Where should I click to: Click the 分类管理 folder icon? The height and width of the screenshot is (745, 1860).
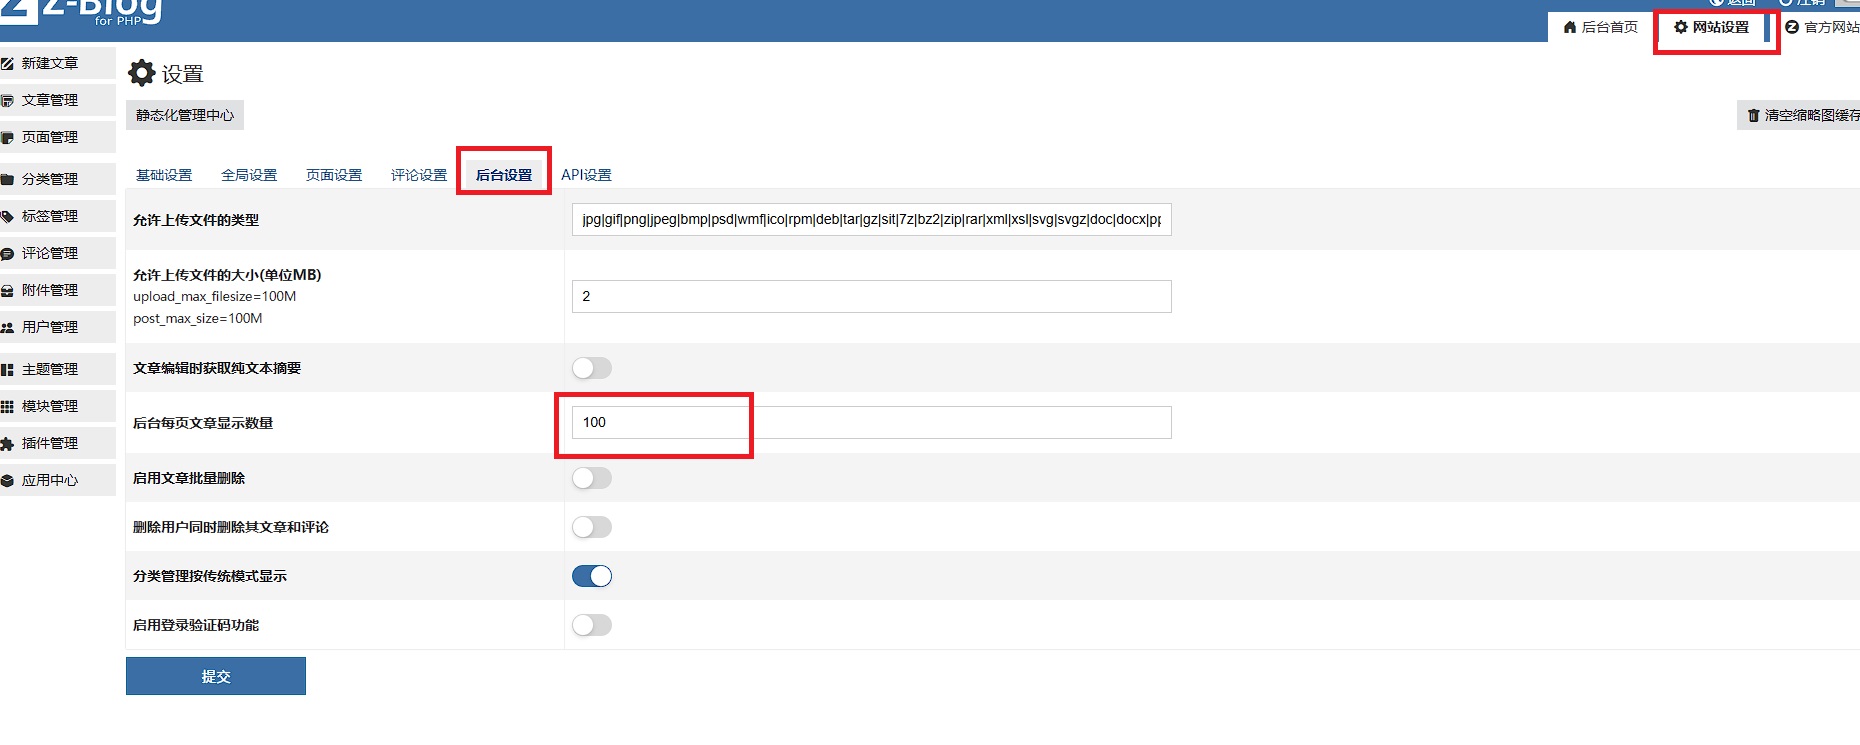point(7,180)
